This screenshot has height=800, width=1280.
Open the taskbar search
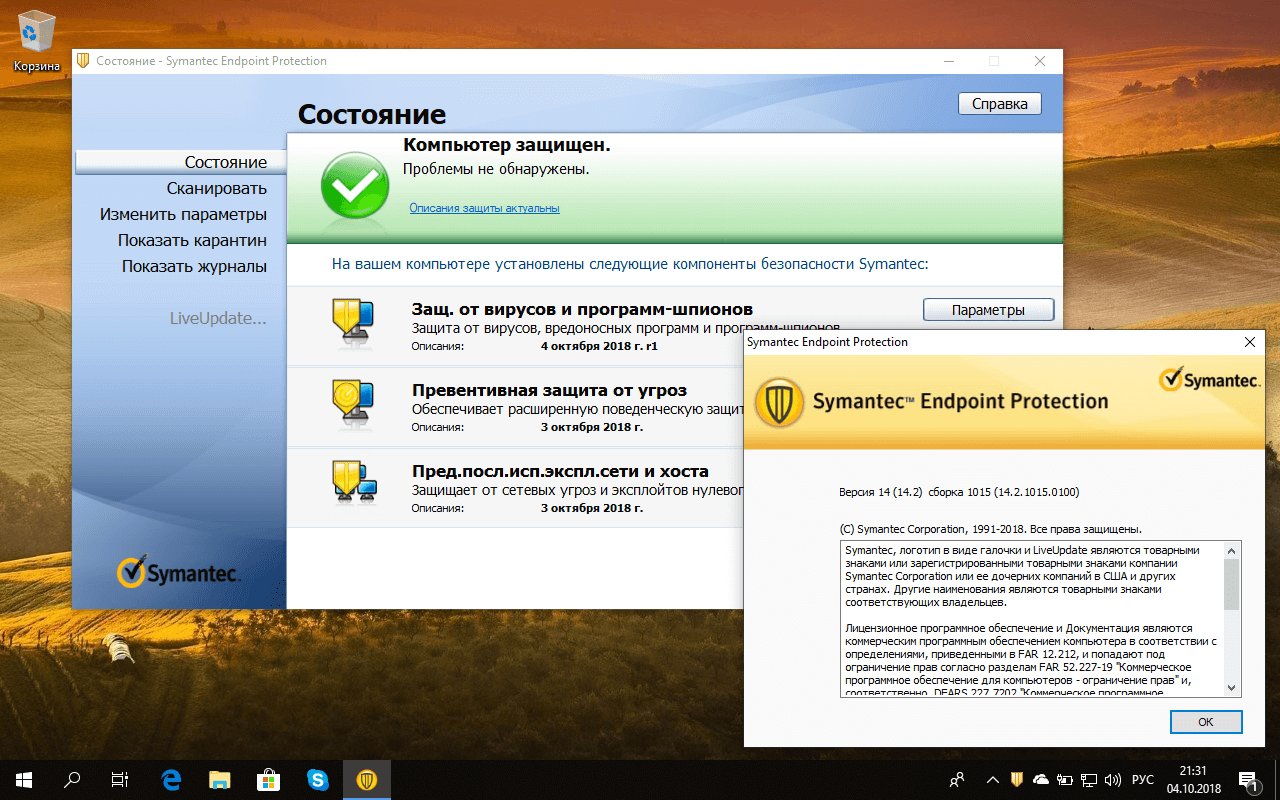click(72, 779)
